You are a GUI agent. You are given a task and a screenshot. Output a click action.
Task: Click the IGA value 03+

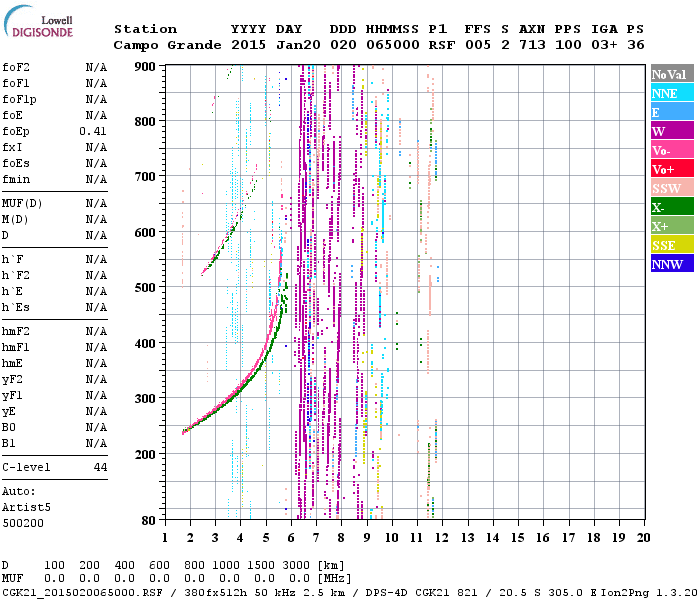click(604, 45)
